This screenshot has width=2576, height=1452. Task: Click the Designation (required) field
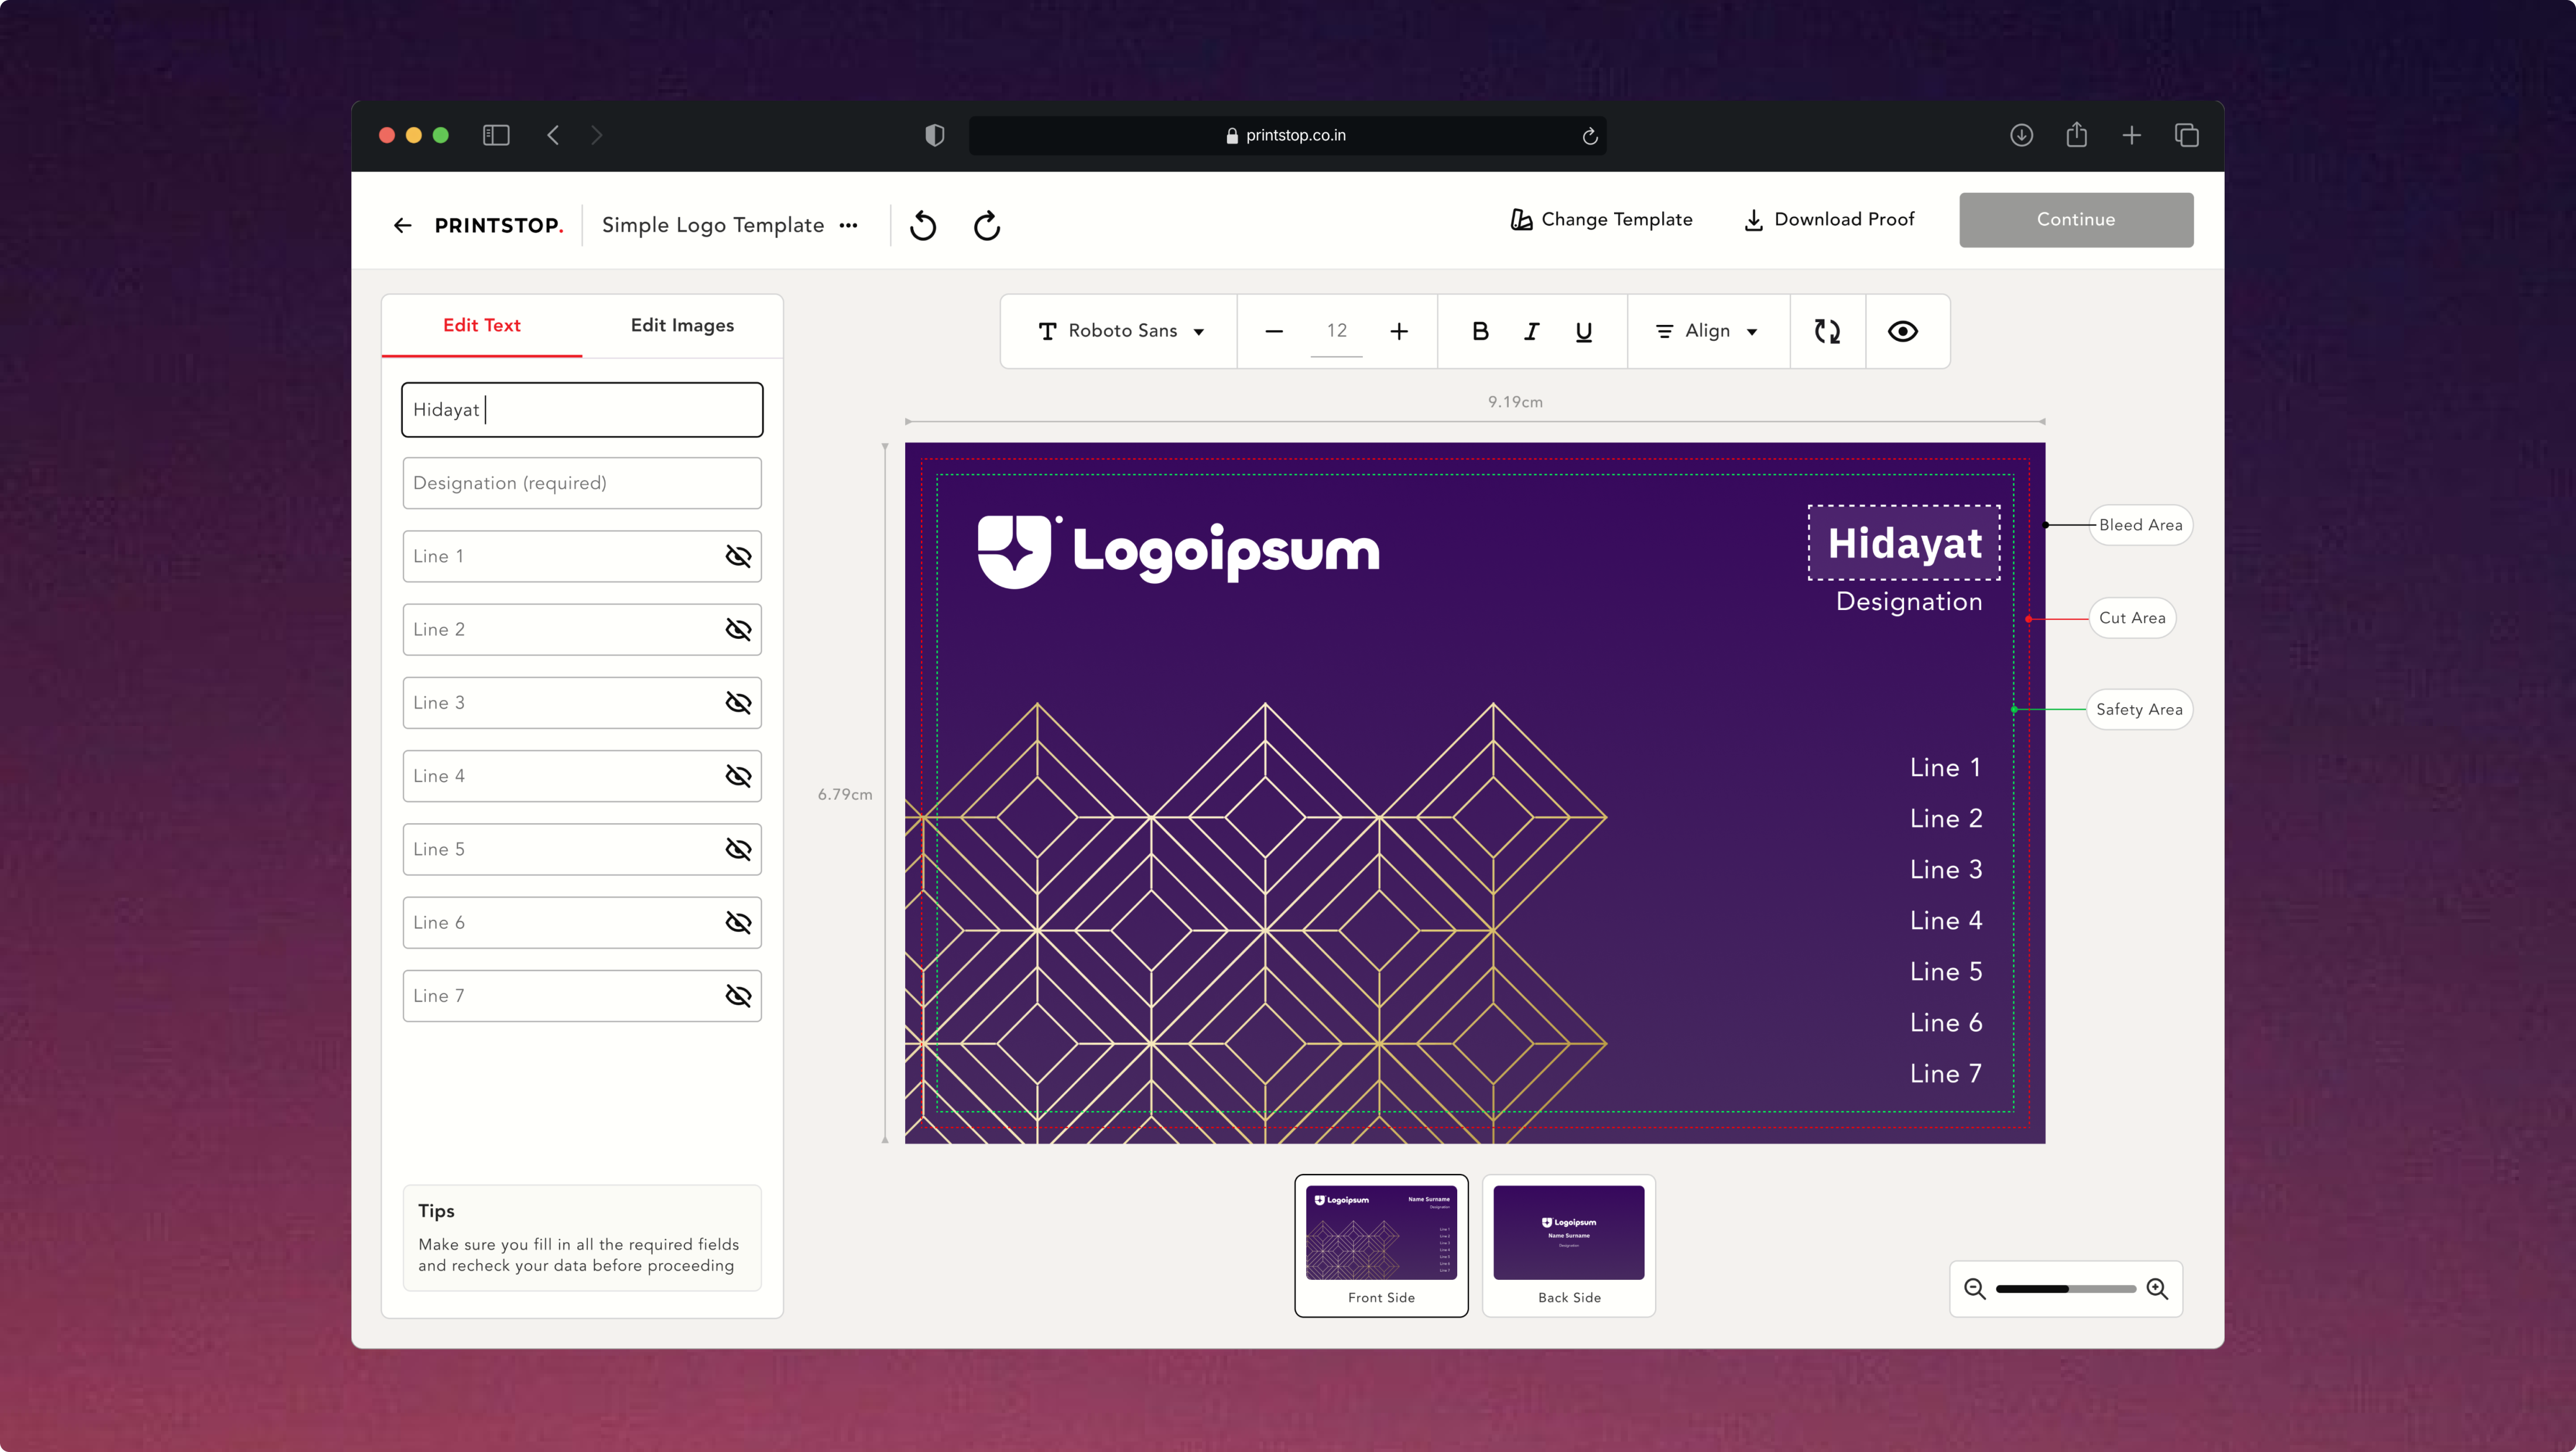tap(582, 483)
